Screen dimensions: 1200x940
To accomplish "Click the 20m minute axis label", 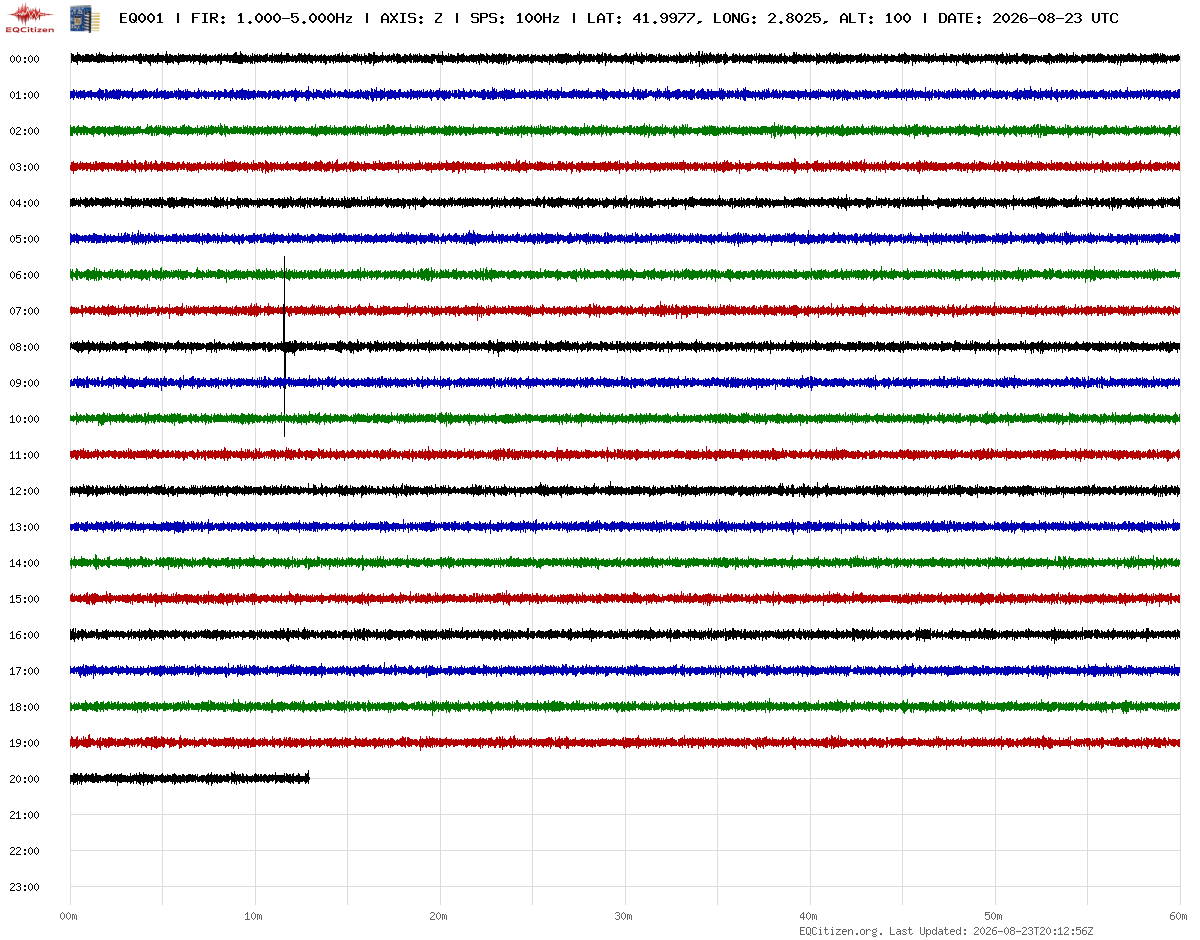I will [x=438, y=916].
